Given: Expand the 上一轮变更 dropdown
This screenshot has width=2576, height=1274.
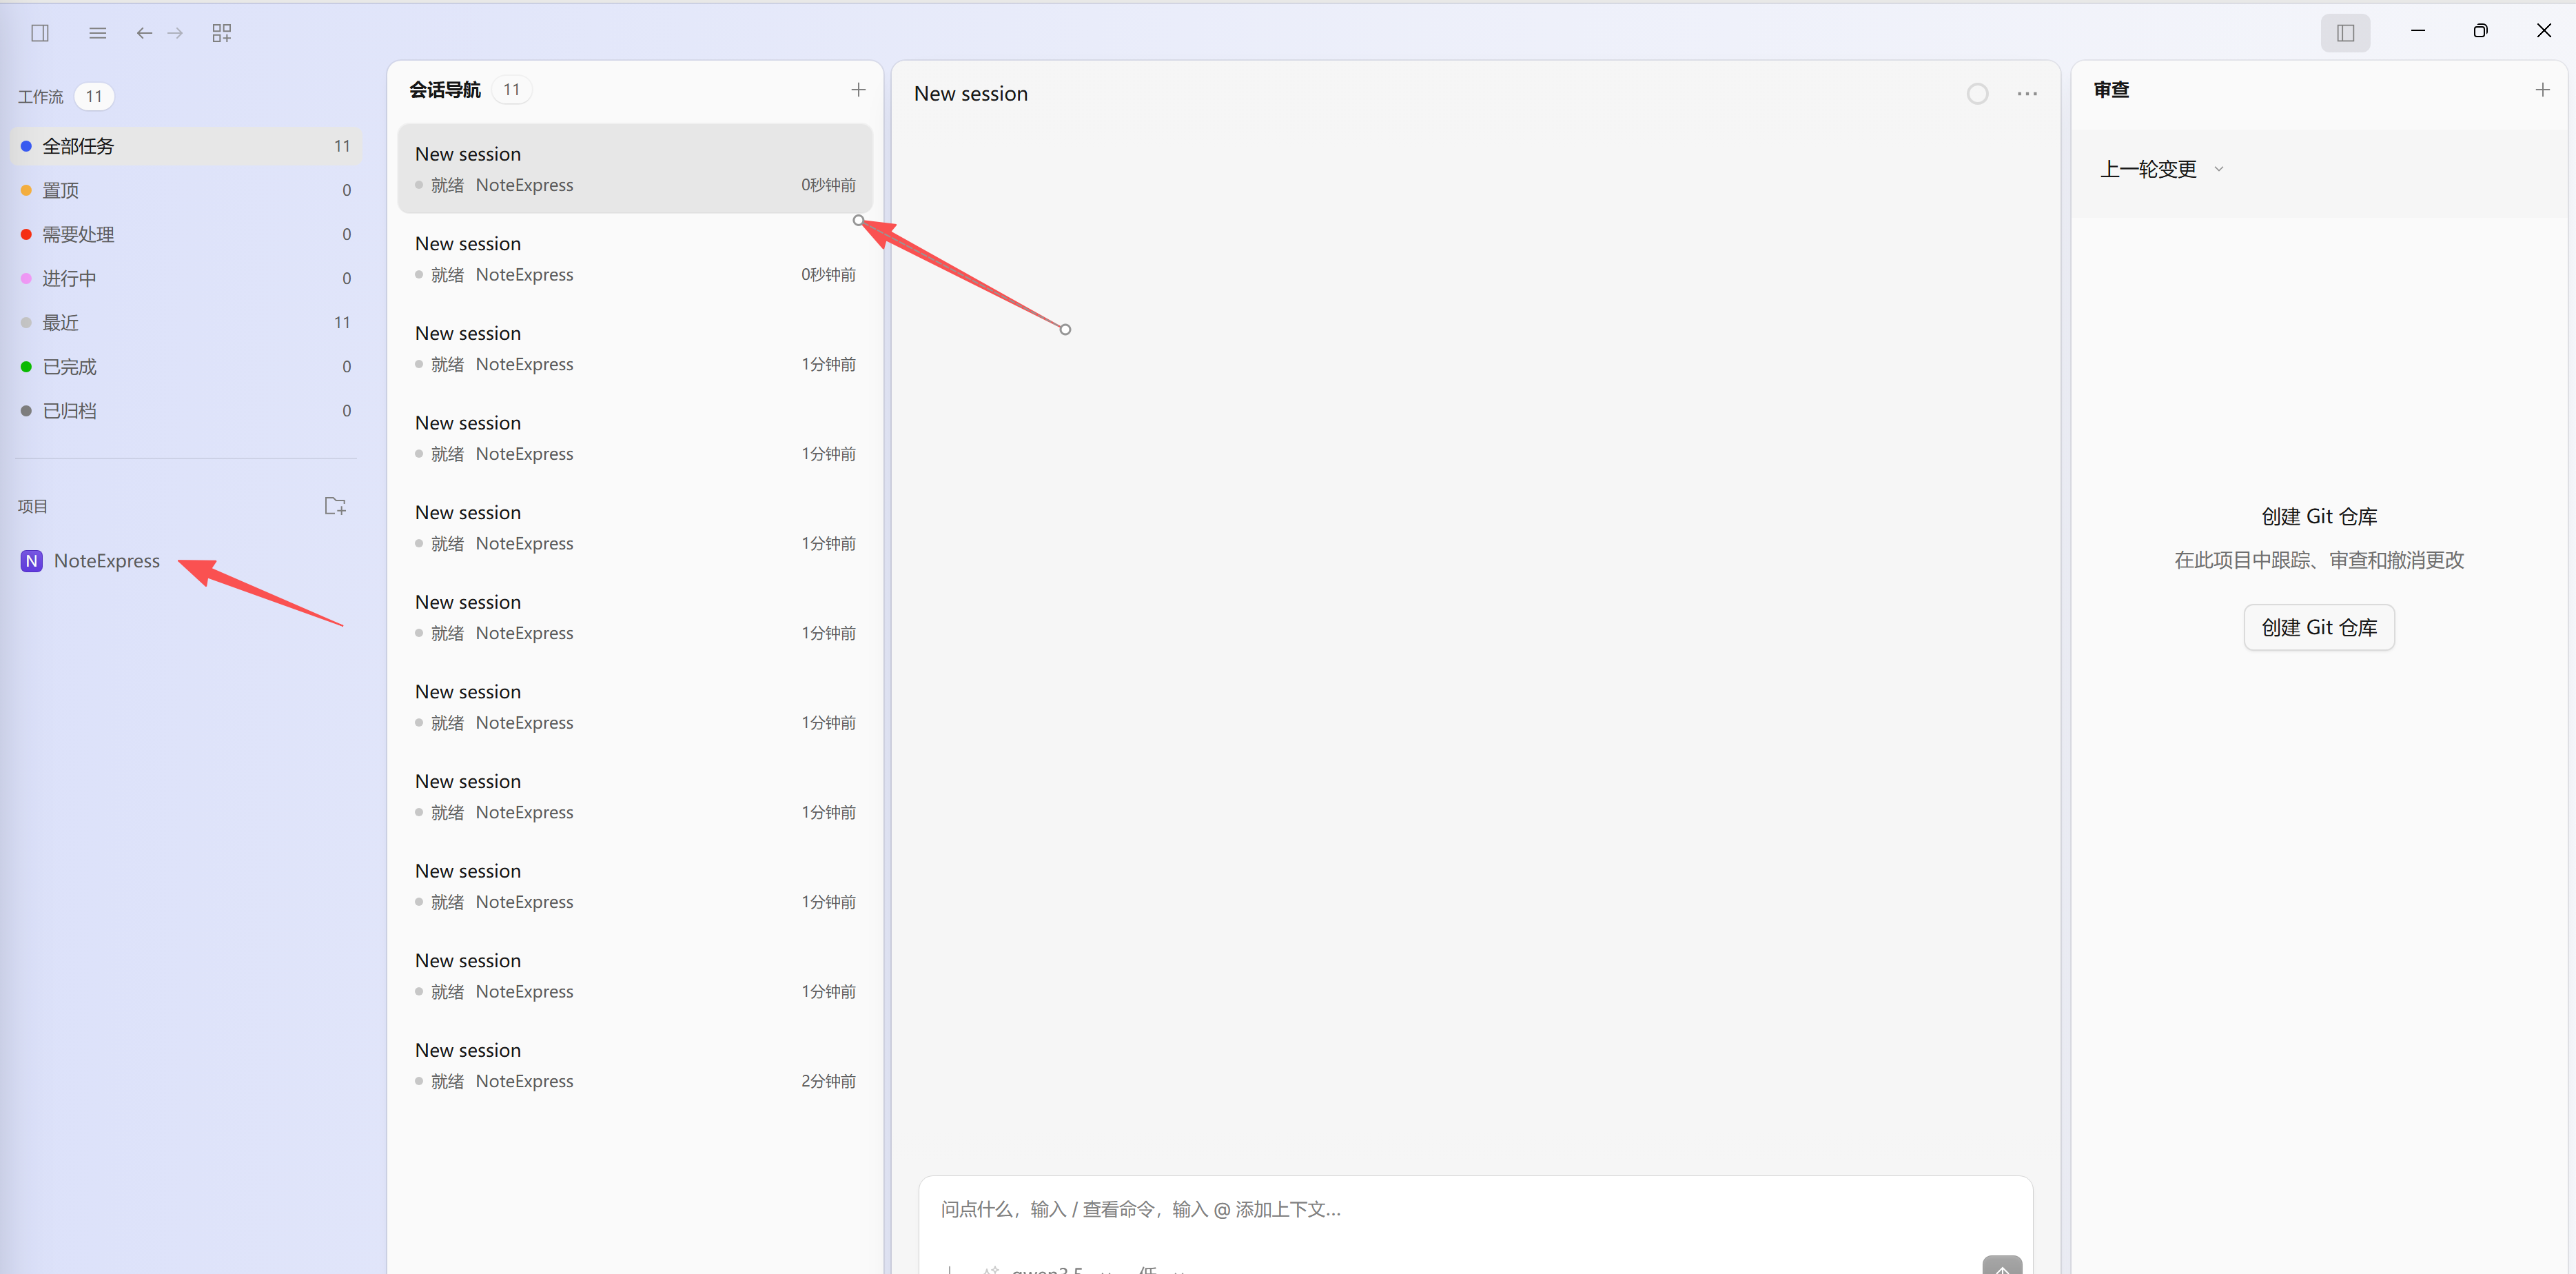Looking at the screenshot, I should pos(2161,169).
